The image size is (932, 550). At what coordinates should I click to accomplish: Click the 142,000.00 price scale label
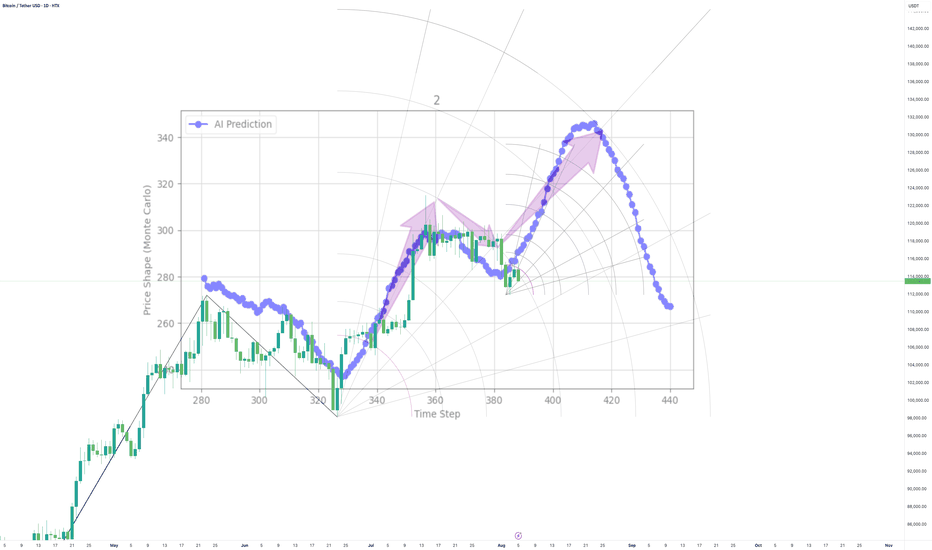(918, 29)
